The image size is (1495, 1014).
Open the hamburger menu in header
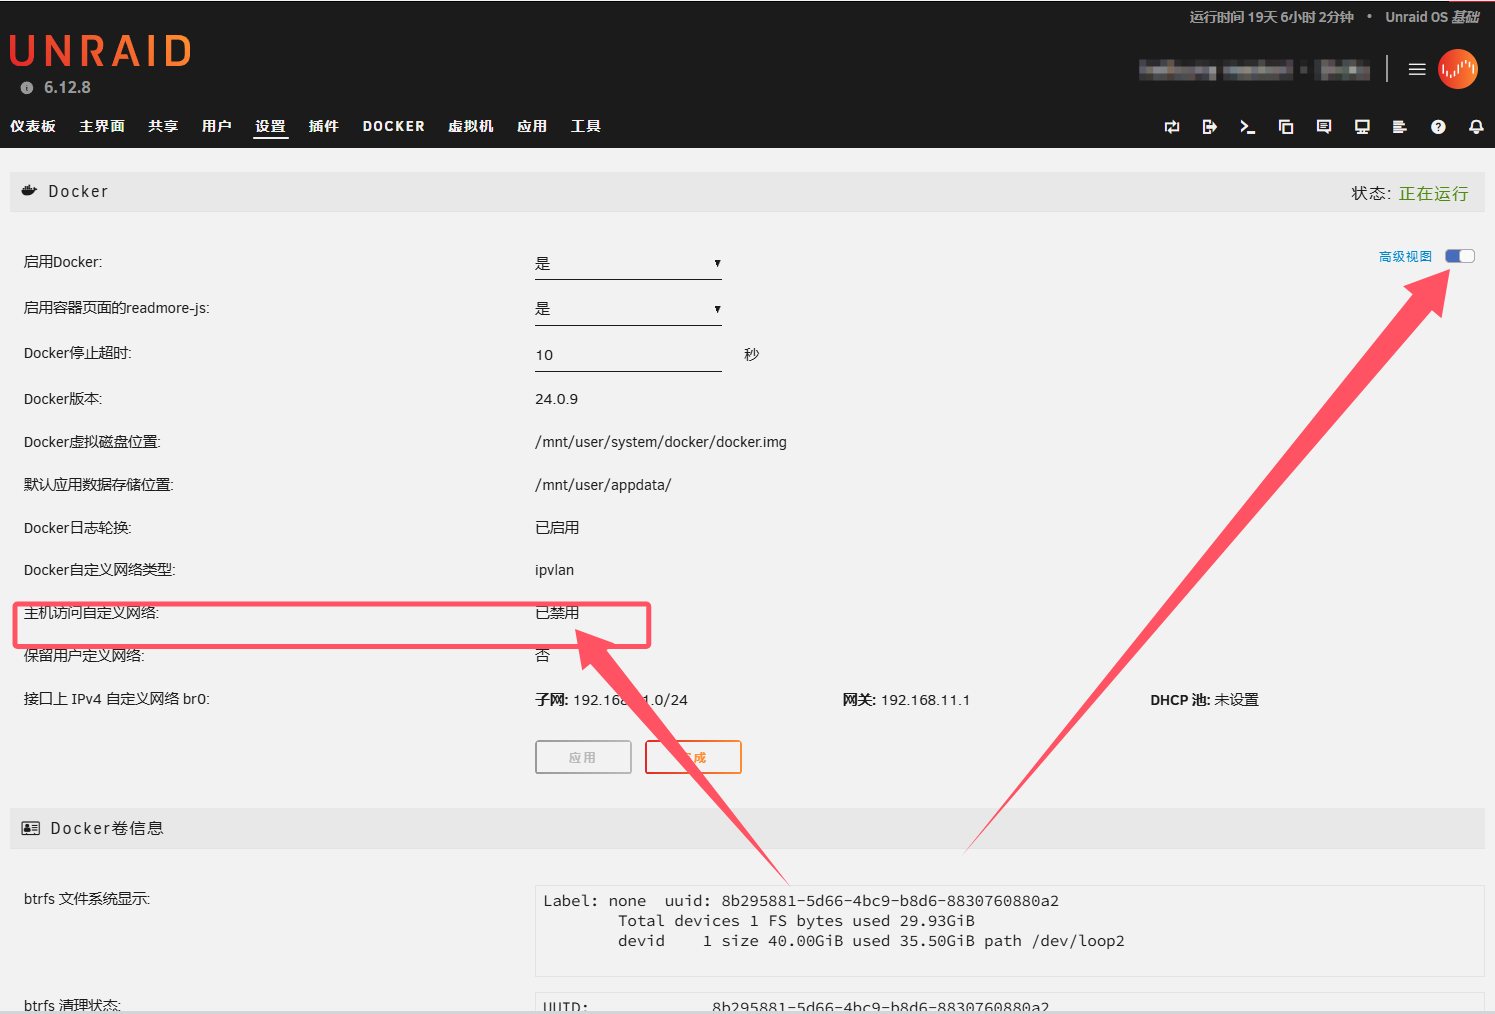1416,69
